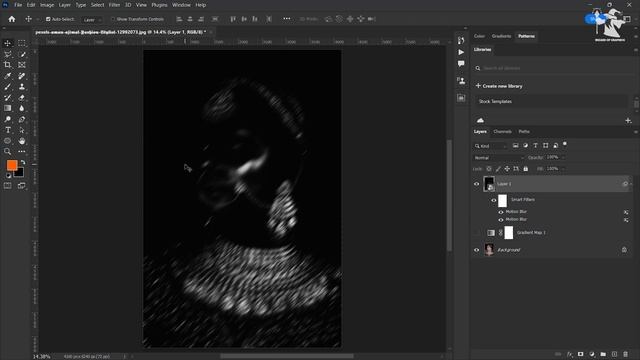Open the Edit Toolbar three-dots menu
640x360 pixels.
coord(22,151)
